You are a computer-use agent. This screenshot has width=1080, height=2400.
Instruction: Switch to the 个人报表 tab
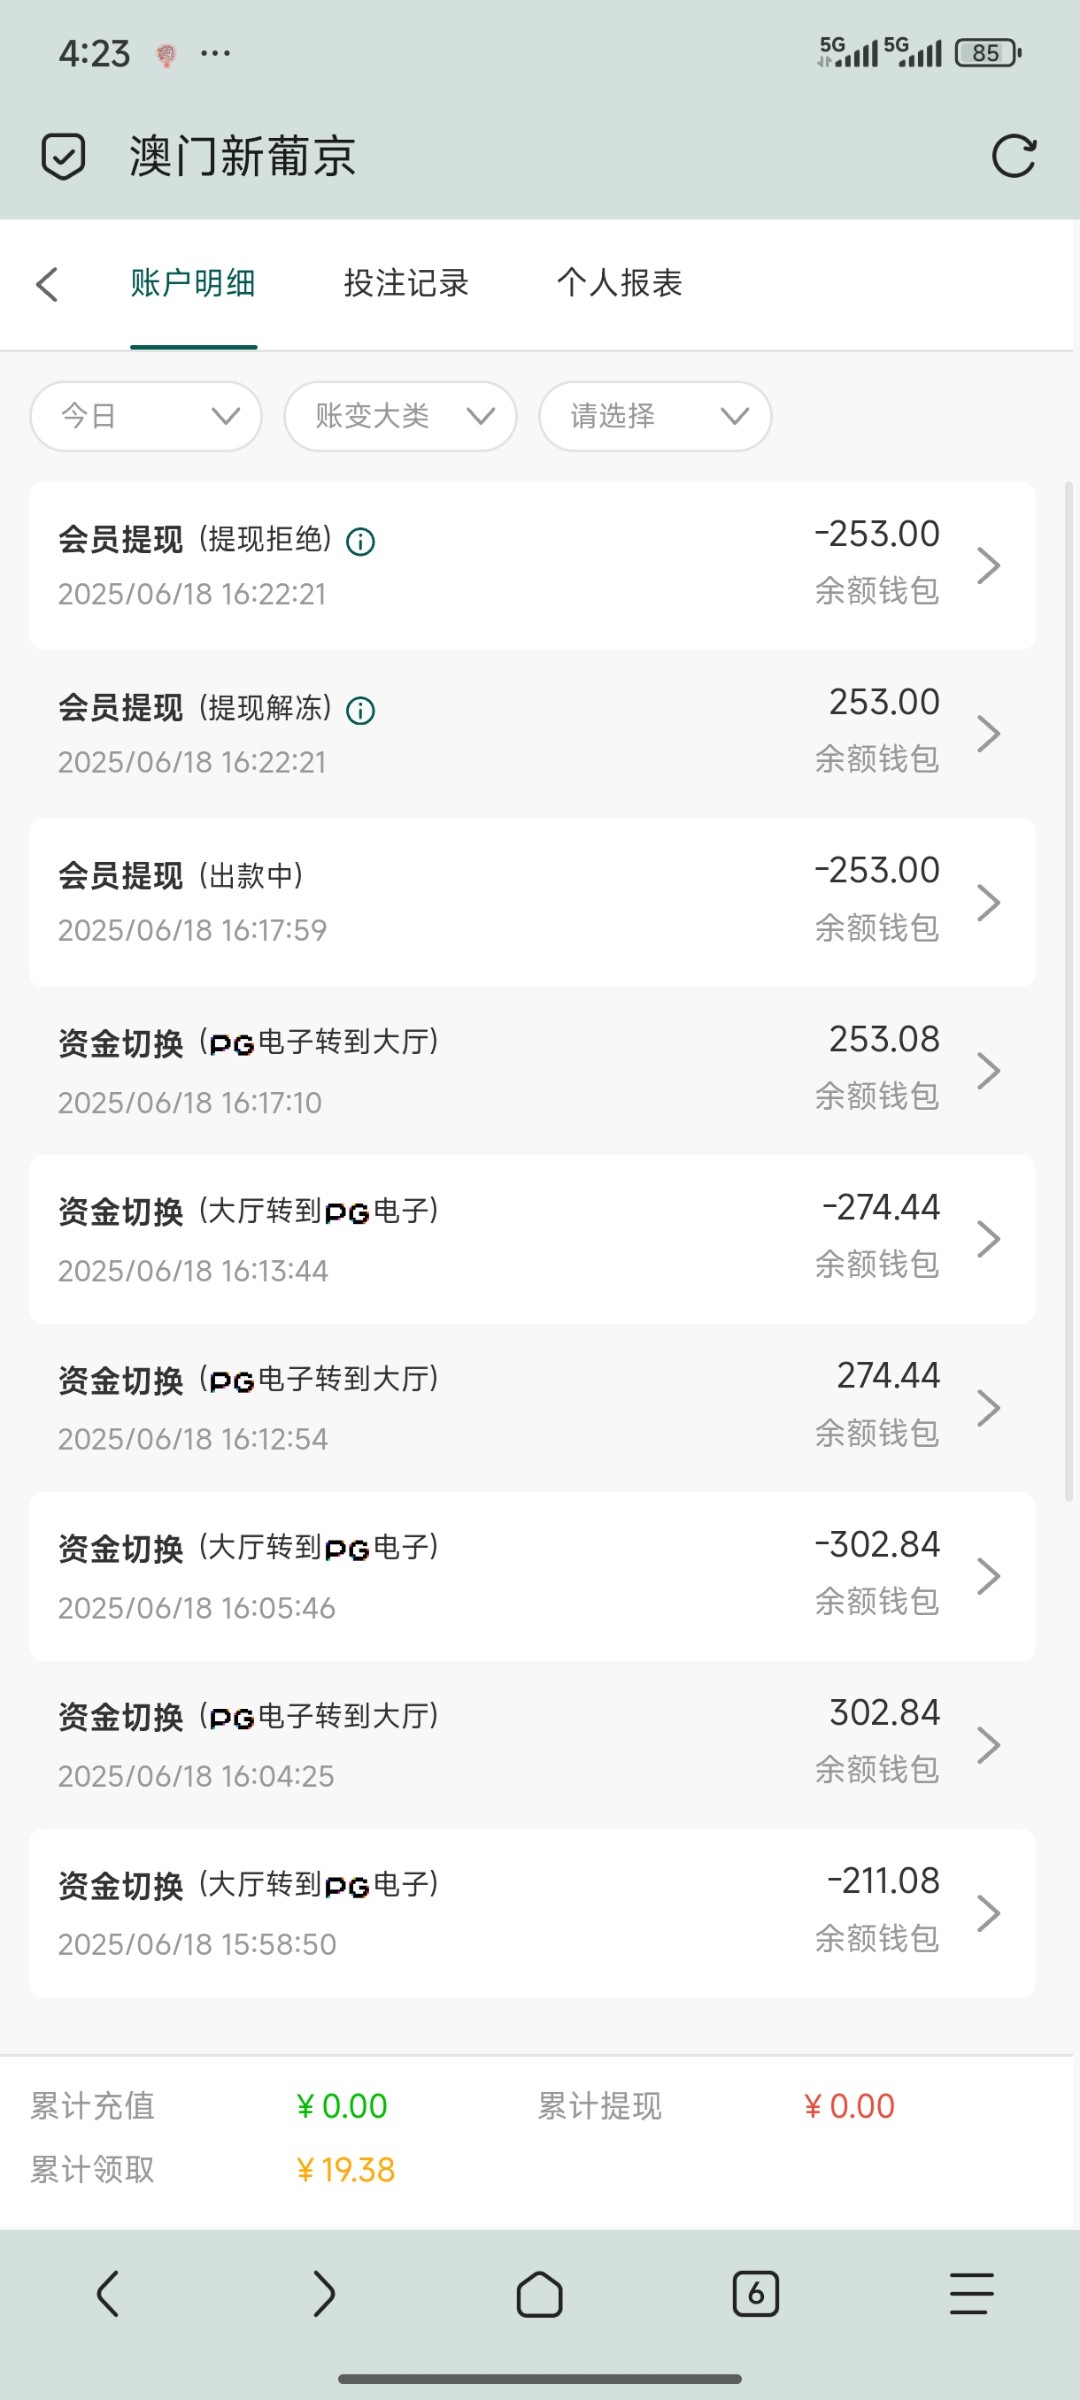point(619,284)
